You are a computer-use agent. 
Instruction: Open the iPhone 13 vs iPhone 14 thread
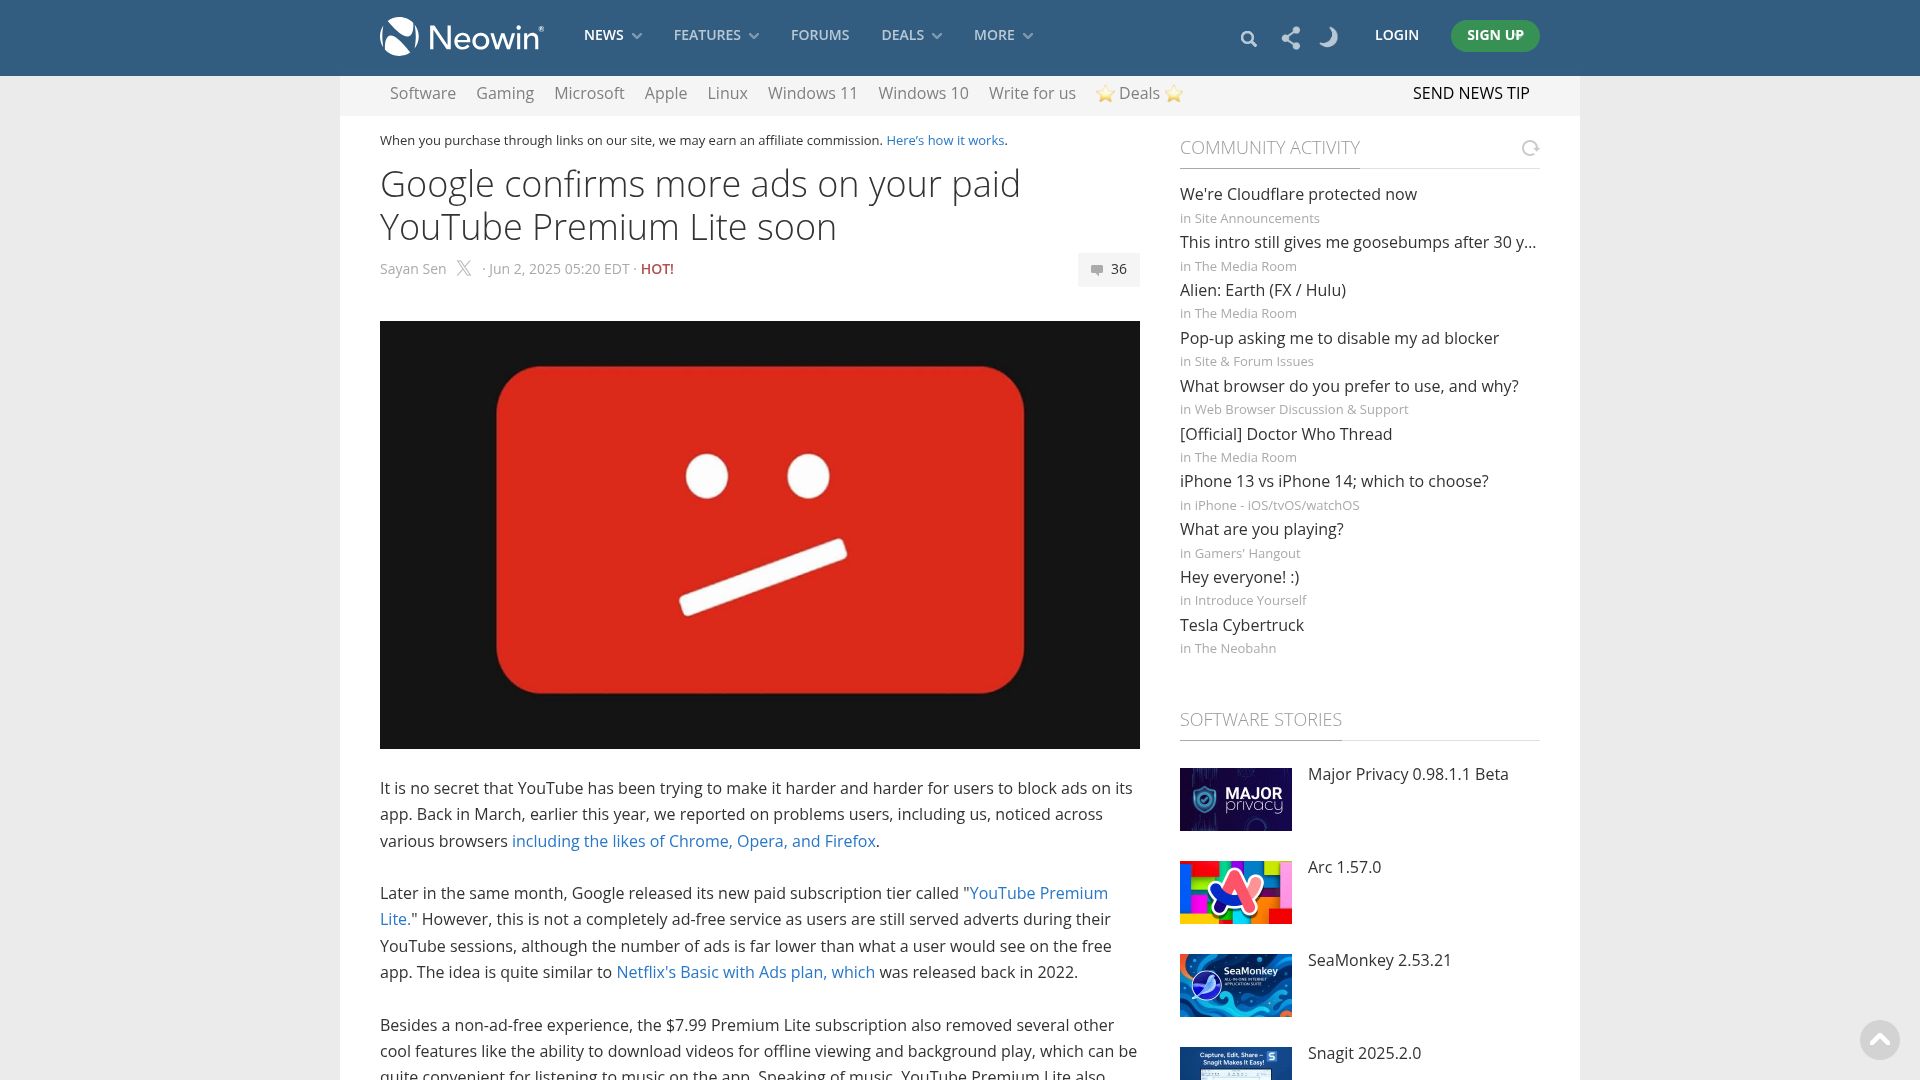[1334, 481]
